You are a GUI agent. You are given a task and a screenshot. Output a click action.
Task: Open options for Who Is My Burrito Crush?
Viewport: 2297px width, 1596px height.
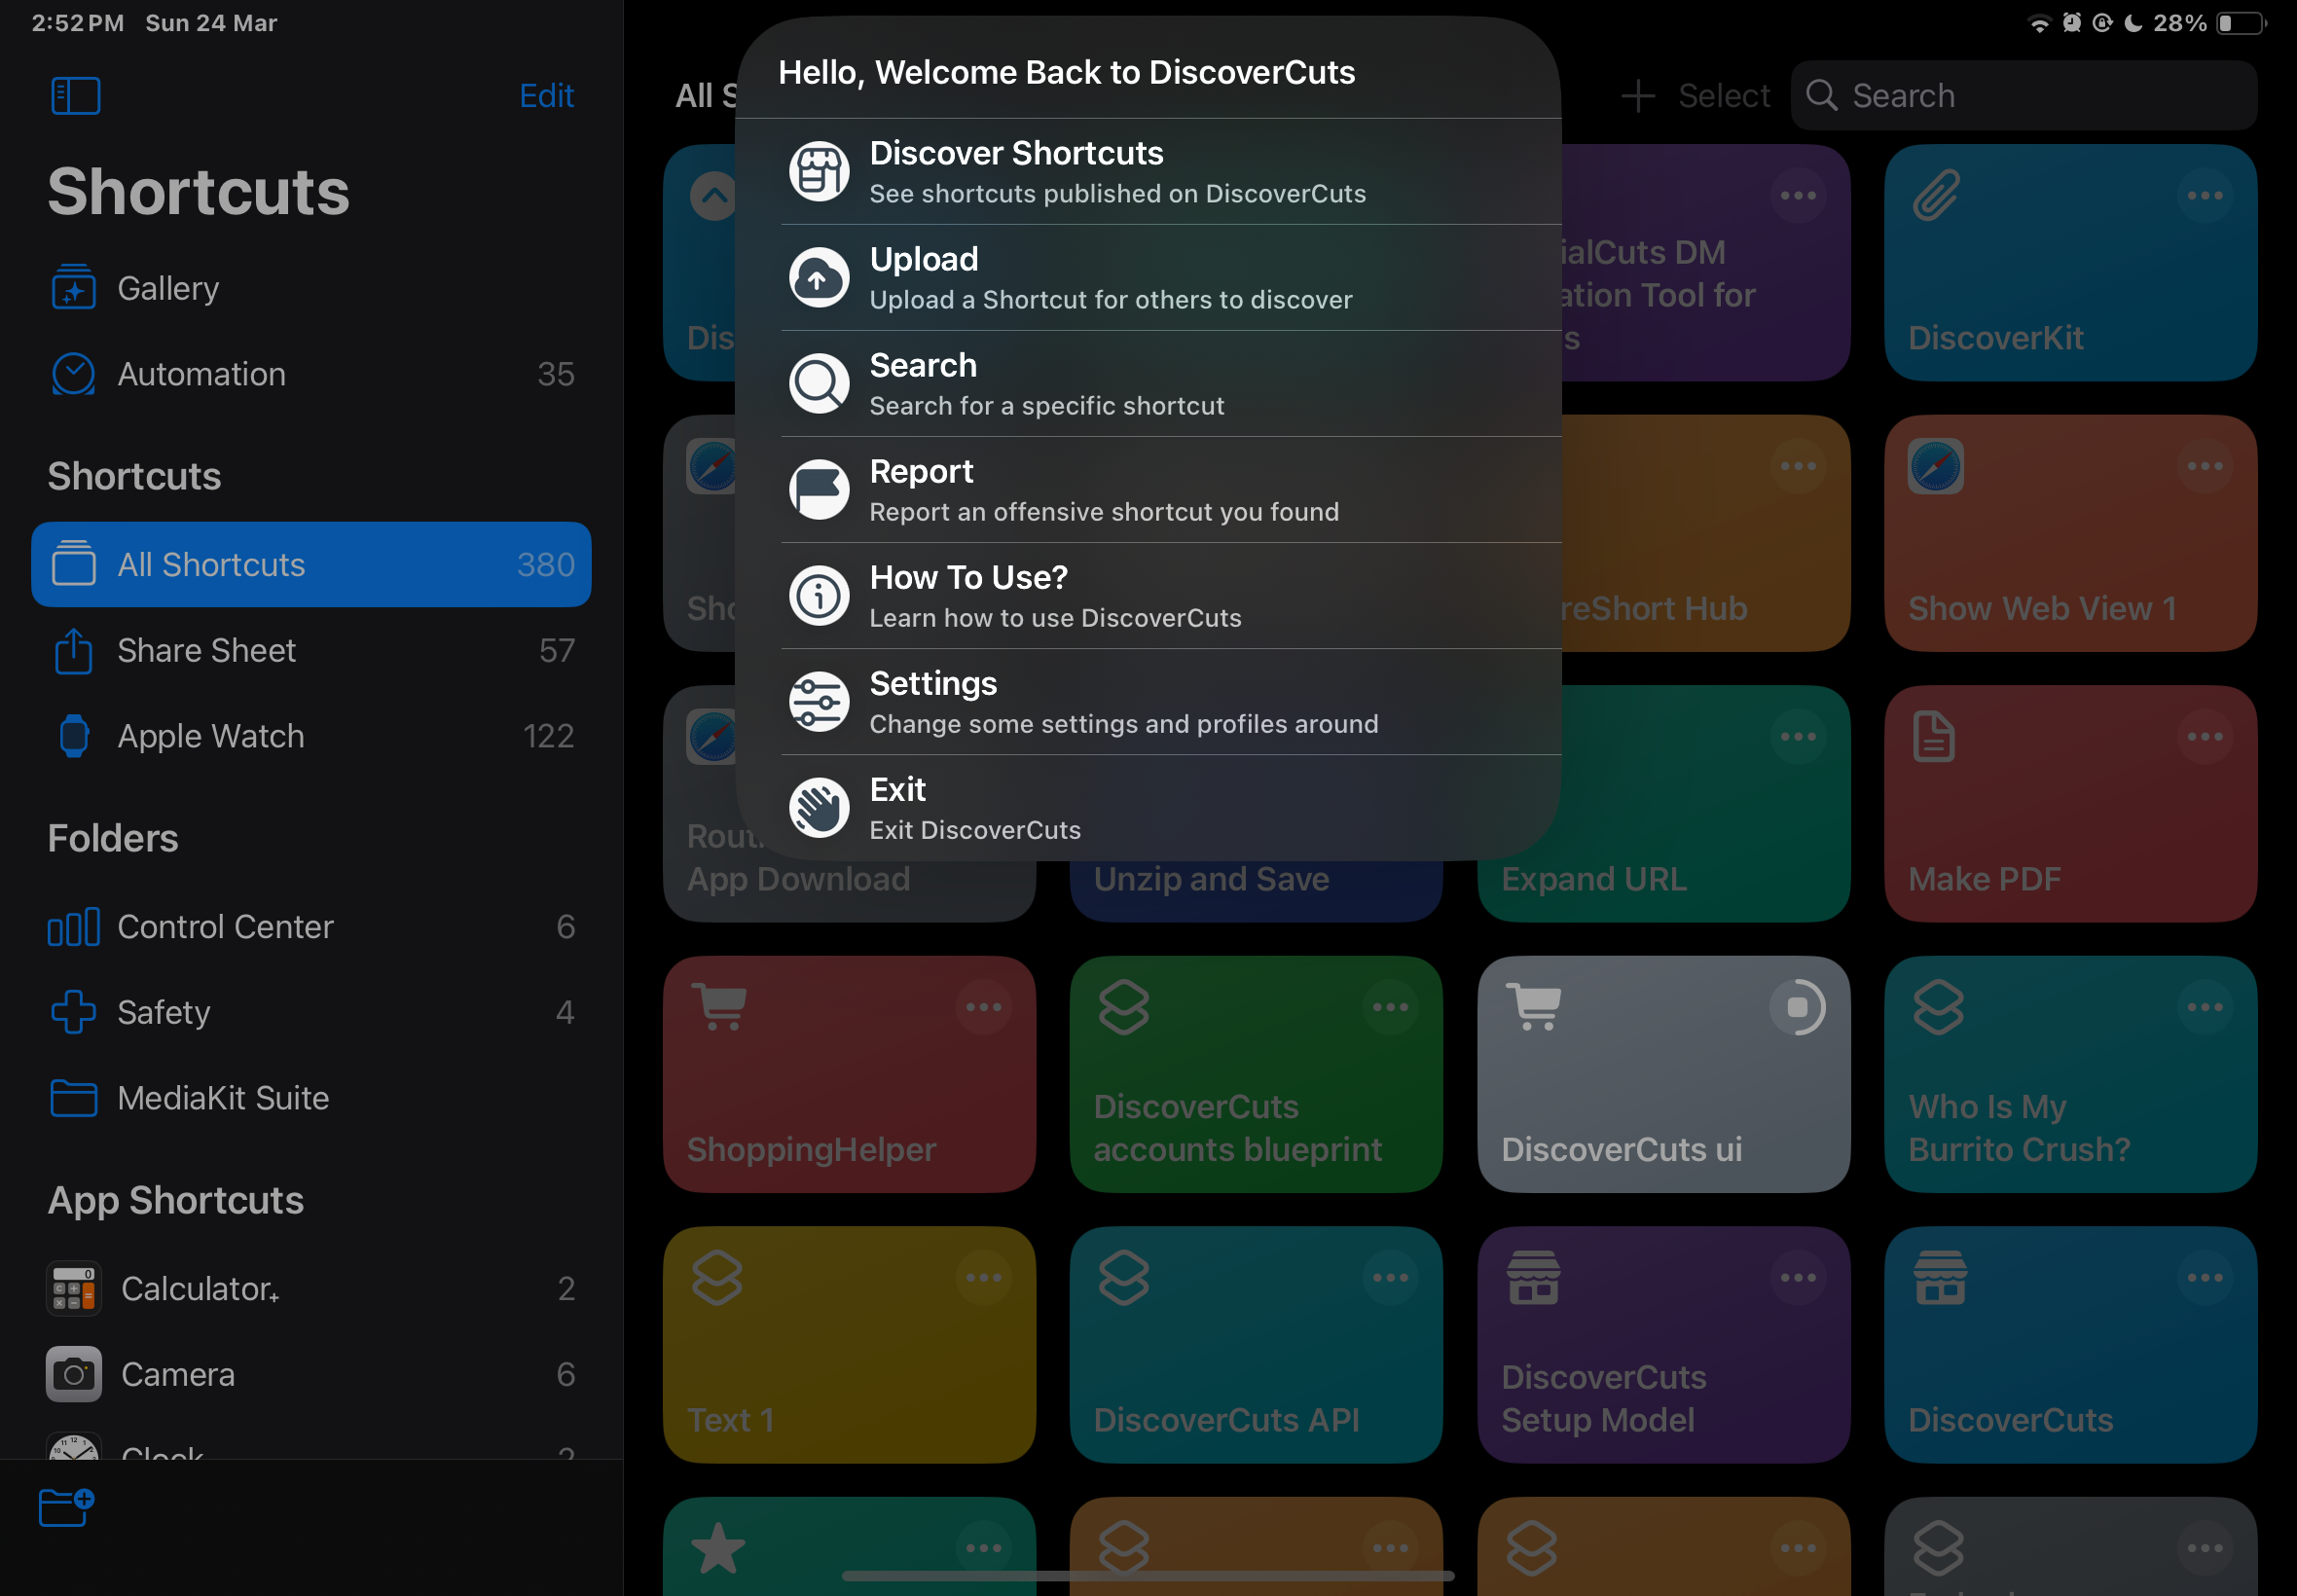pyautogui.click(x=2204, y=1007)
